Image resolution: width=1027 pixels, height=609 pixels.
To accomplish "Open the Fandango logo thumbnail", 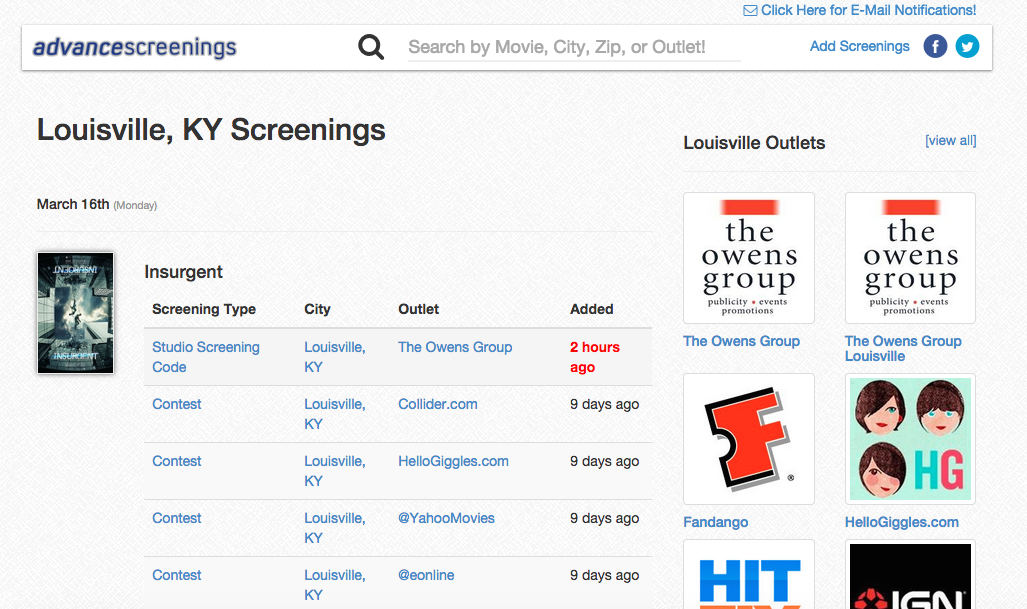I will pos(749,439).
